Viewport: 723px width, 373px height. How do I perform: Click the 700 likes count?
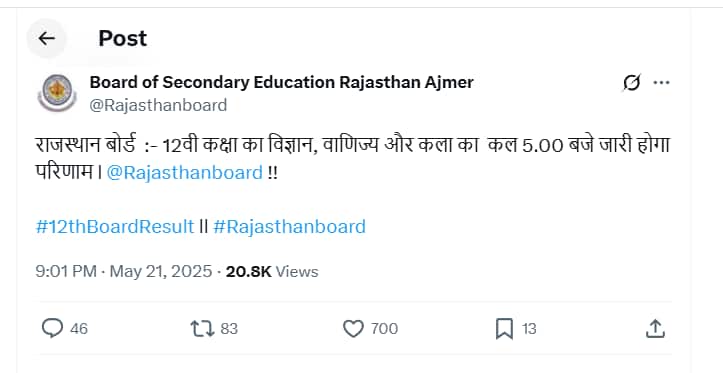click(x=385, y=329)
